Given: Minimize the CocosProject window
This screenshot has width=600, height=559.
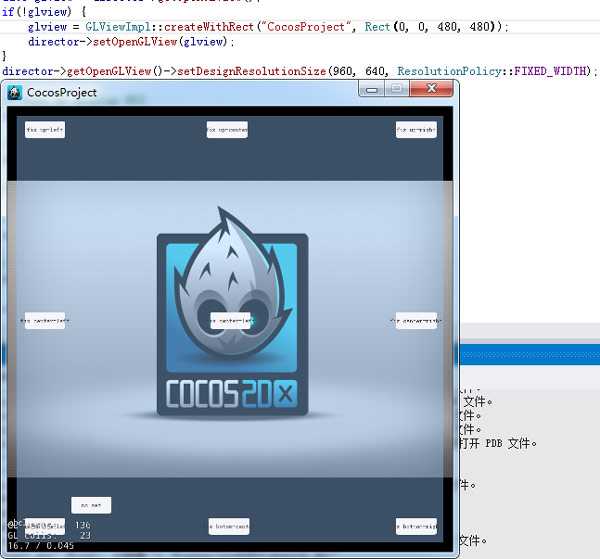Looking at the screenshot, I should coord(371,89).
